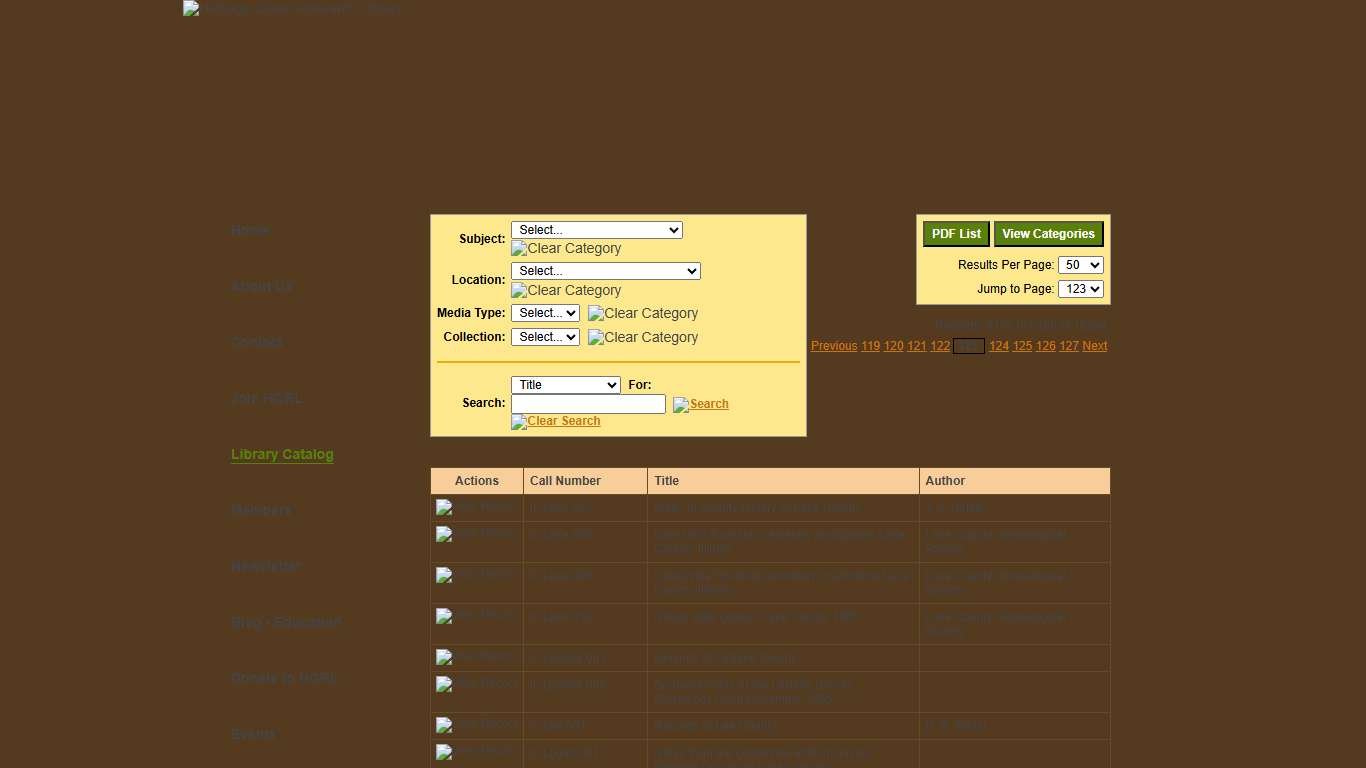The width and height of the screenshot is (1366, 768).
Task: Click in the search text input field
Action: point(588,403)
